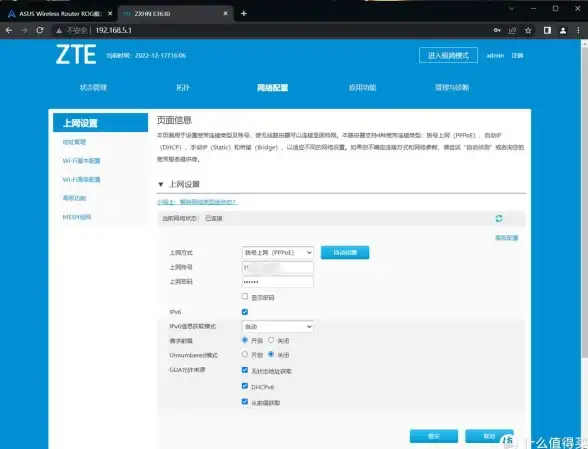
Task: Collapse the 上网设置 section triangle
Action: point(160,184)
